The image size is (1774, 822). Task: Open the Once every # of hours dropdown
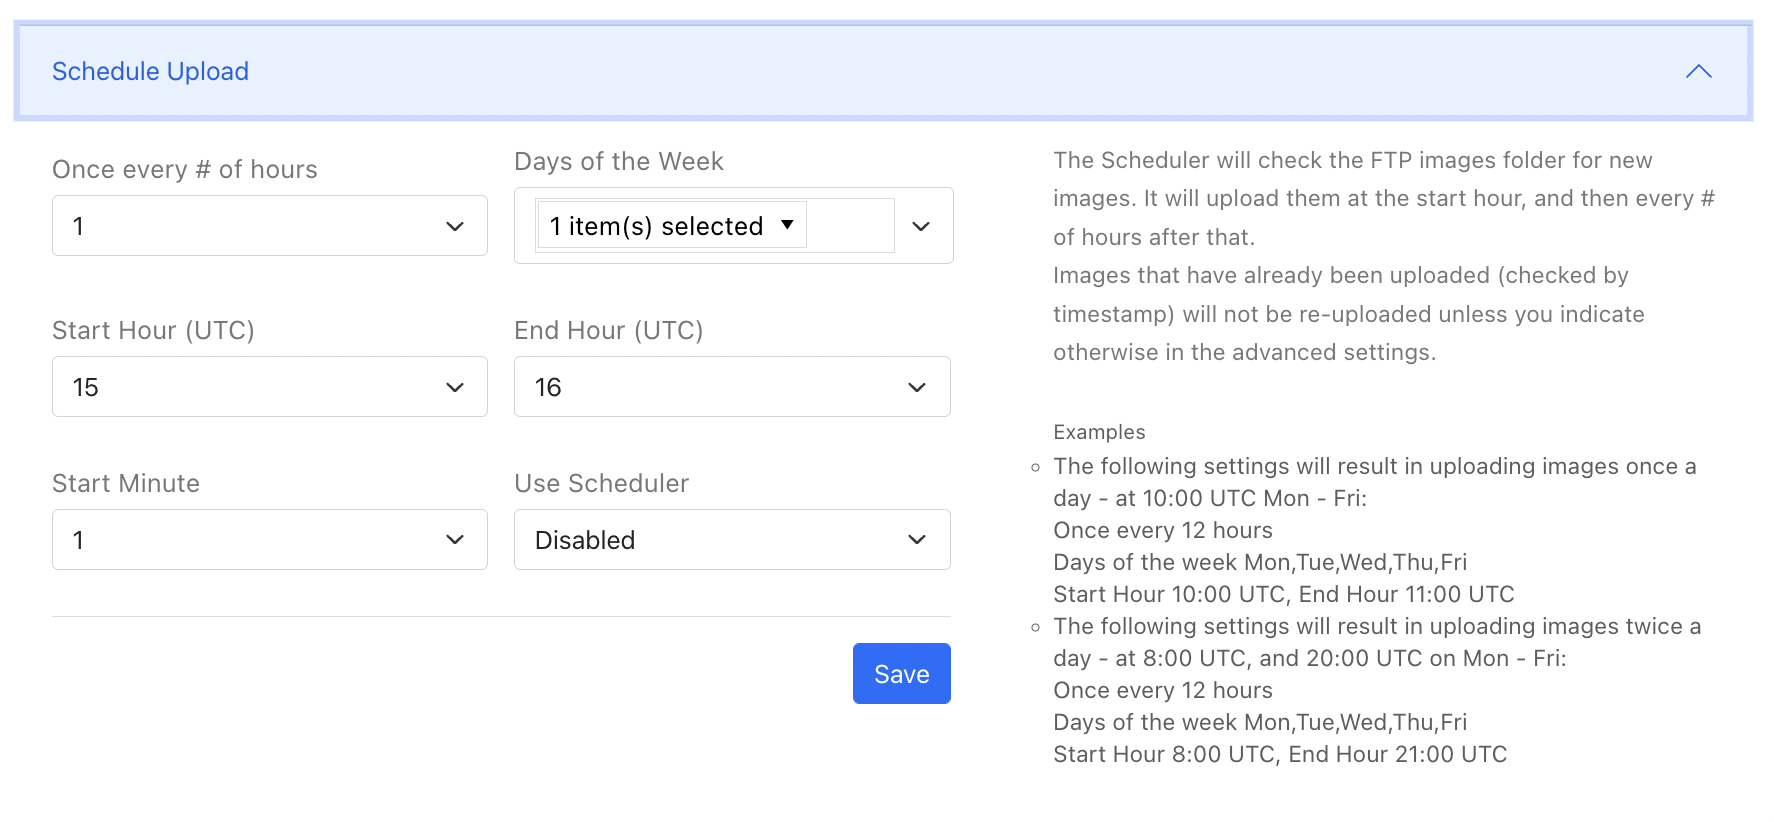tap(269, 226)
